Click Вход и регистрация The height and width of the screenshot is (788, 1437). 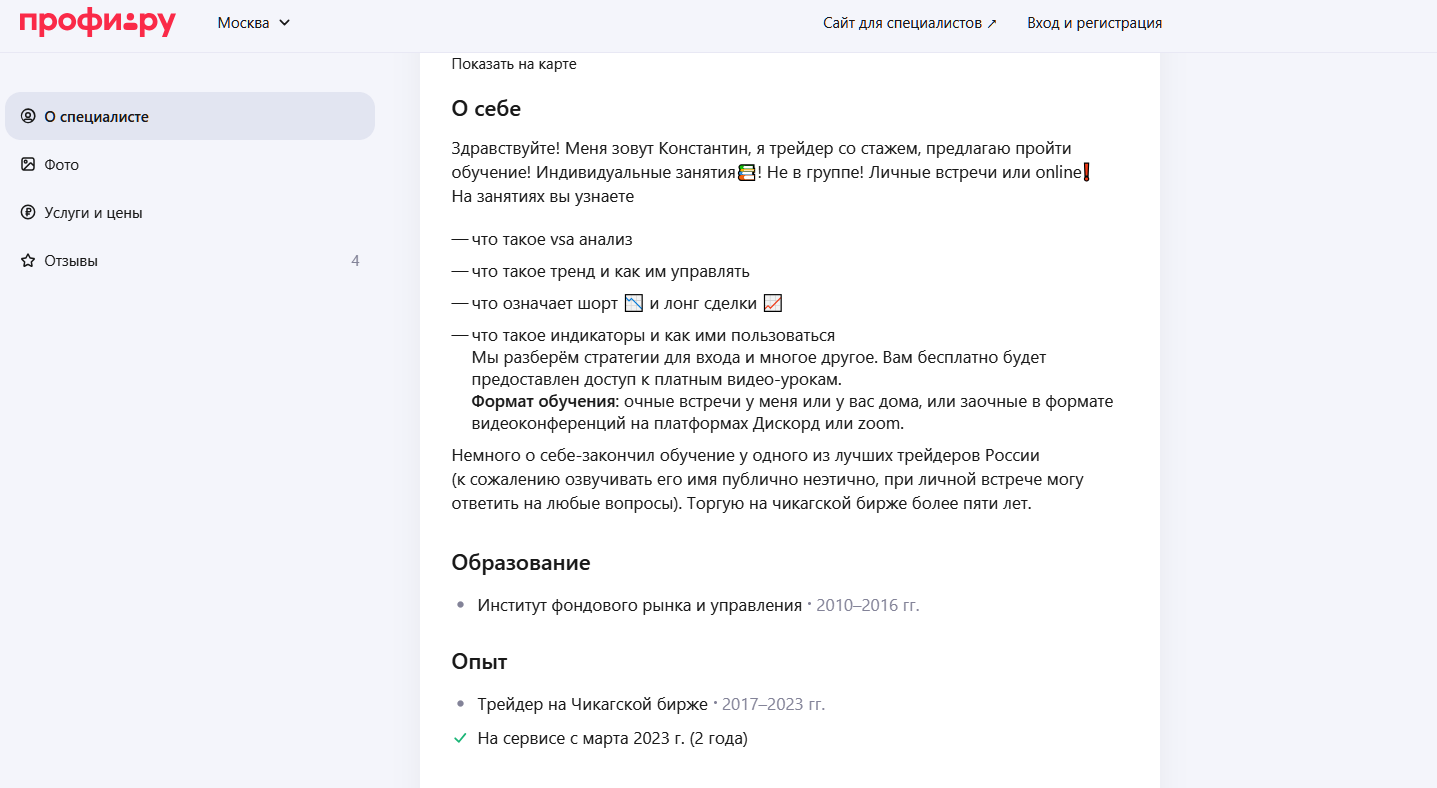[1094, 23]
